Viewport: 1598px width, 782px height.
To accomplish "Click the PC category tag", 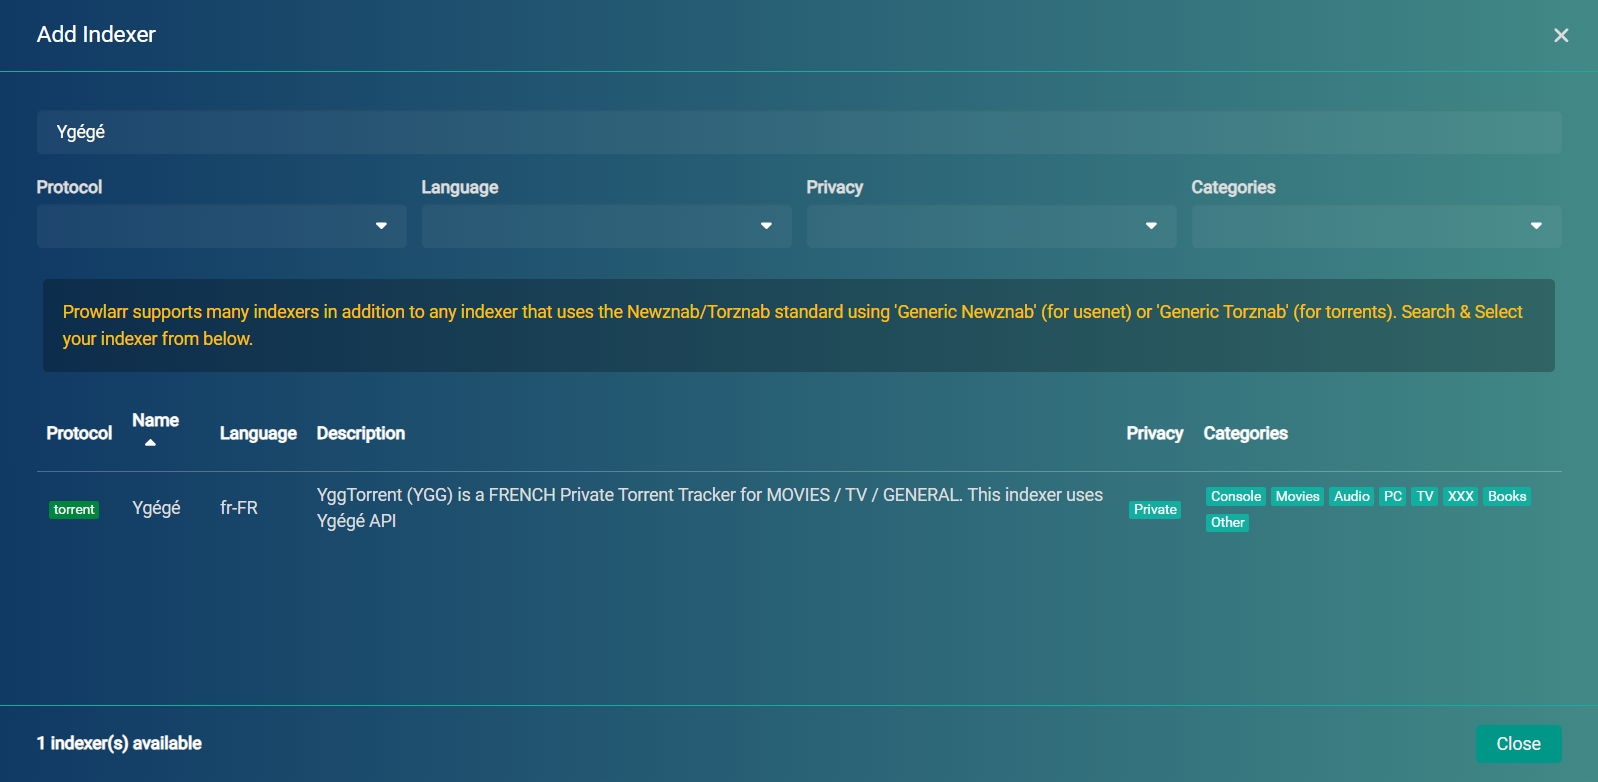I will [x=1393, y=497].
